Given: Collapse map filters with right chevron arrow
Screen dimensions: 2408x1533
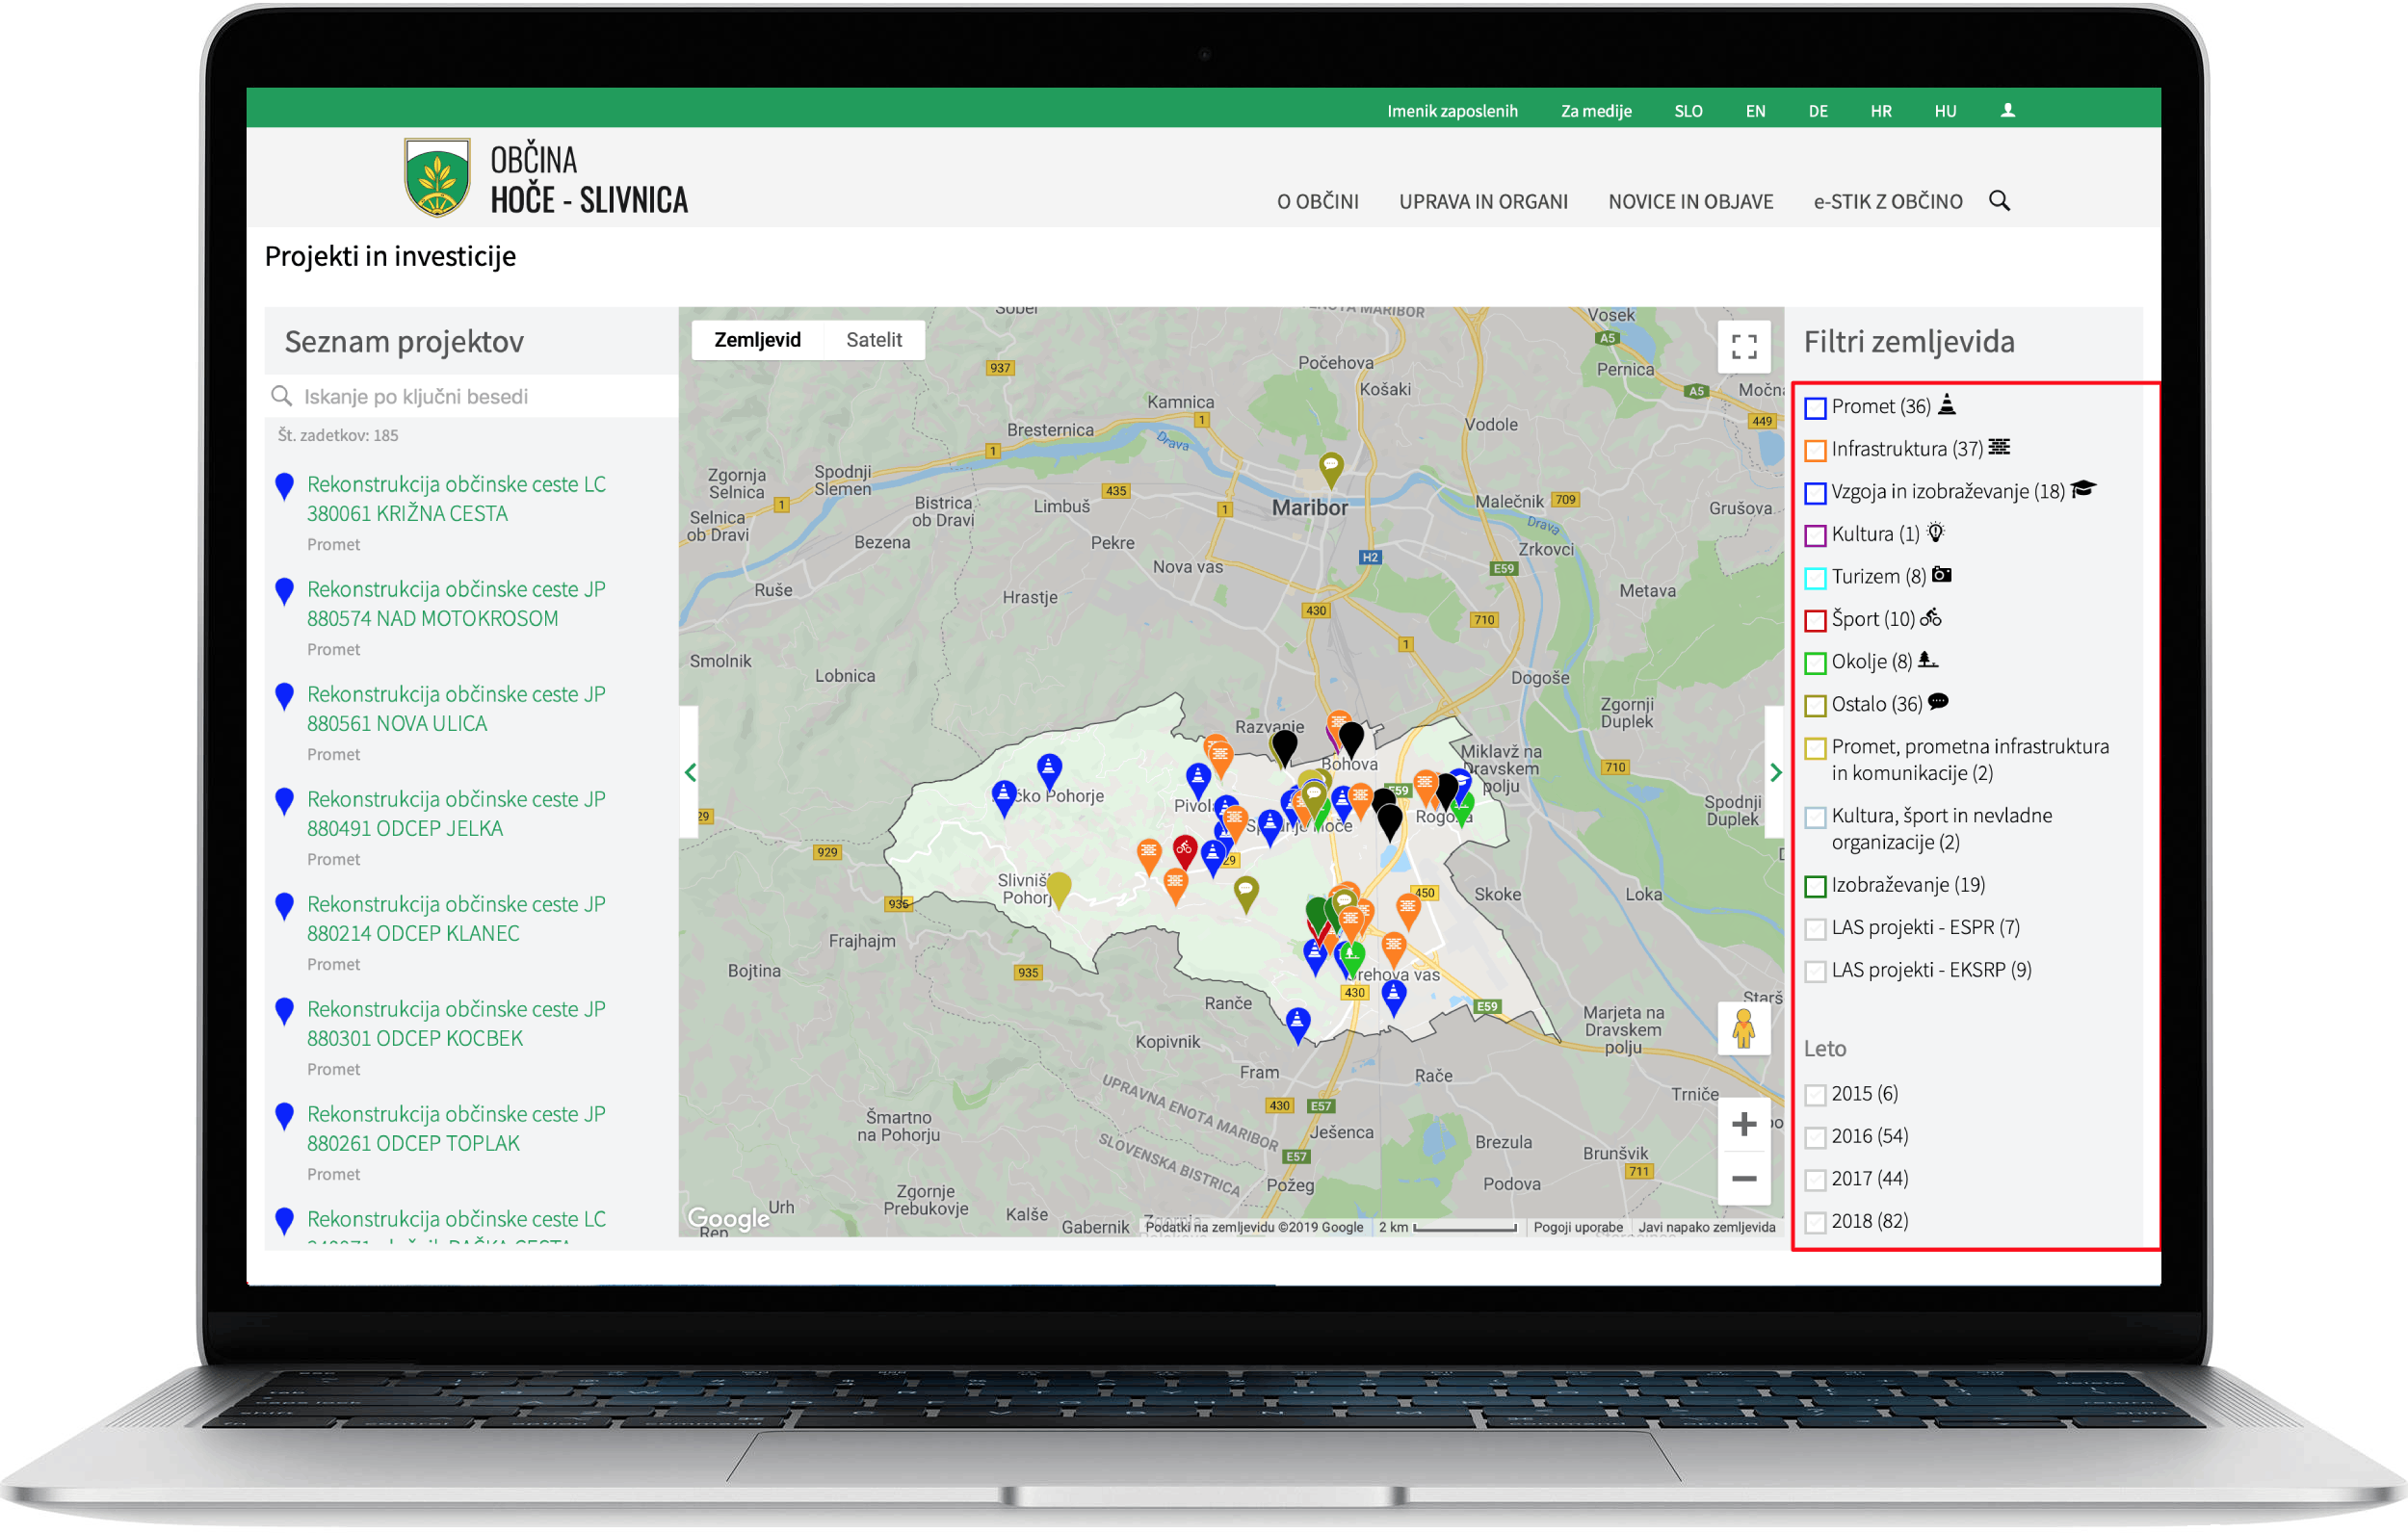Looking at the screenshot, I should click(1775, 772).
